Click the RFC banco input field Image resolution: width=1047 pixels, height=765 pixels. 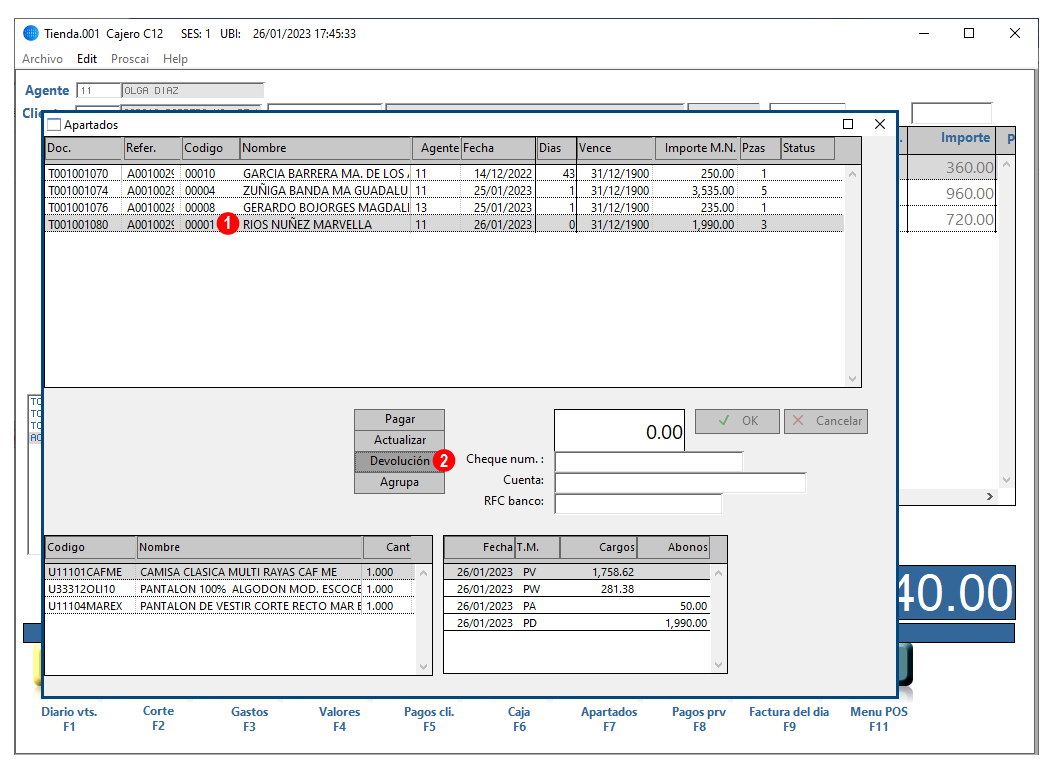(x=638, y=503)
